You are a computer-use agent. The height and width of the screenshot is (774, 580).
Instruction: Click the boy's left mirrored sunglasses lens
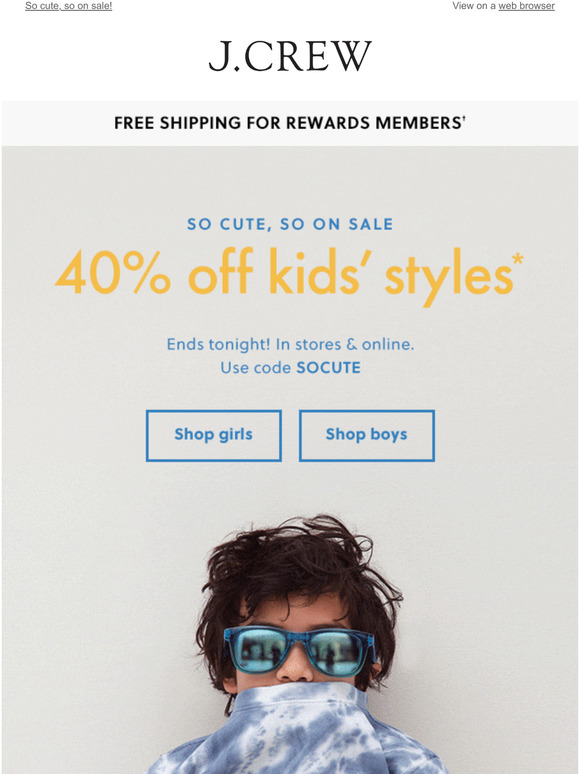point(262,648)
